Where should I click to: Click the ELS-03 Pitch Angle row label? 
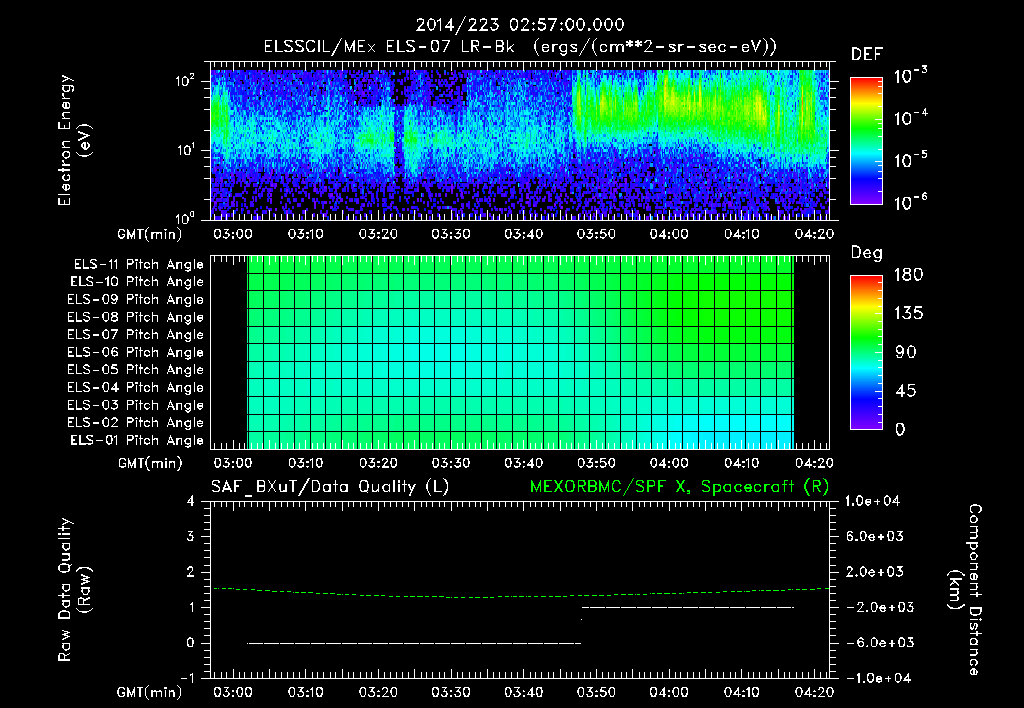[x=135, y=405]
